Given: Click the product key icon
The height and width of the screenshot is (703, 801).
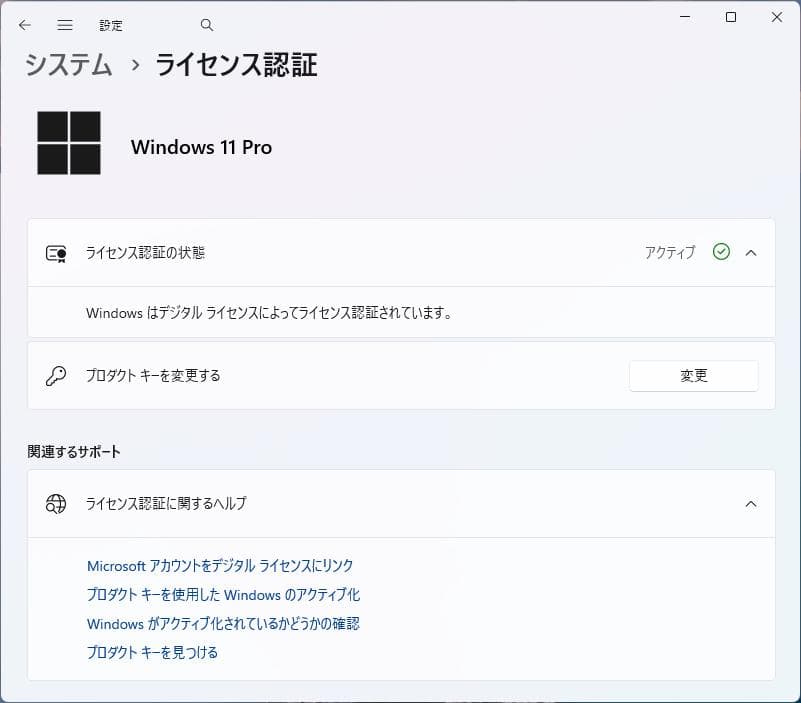Looking at the screenshot, I should [56, 376].
